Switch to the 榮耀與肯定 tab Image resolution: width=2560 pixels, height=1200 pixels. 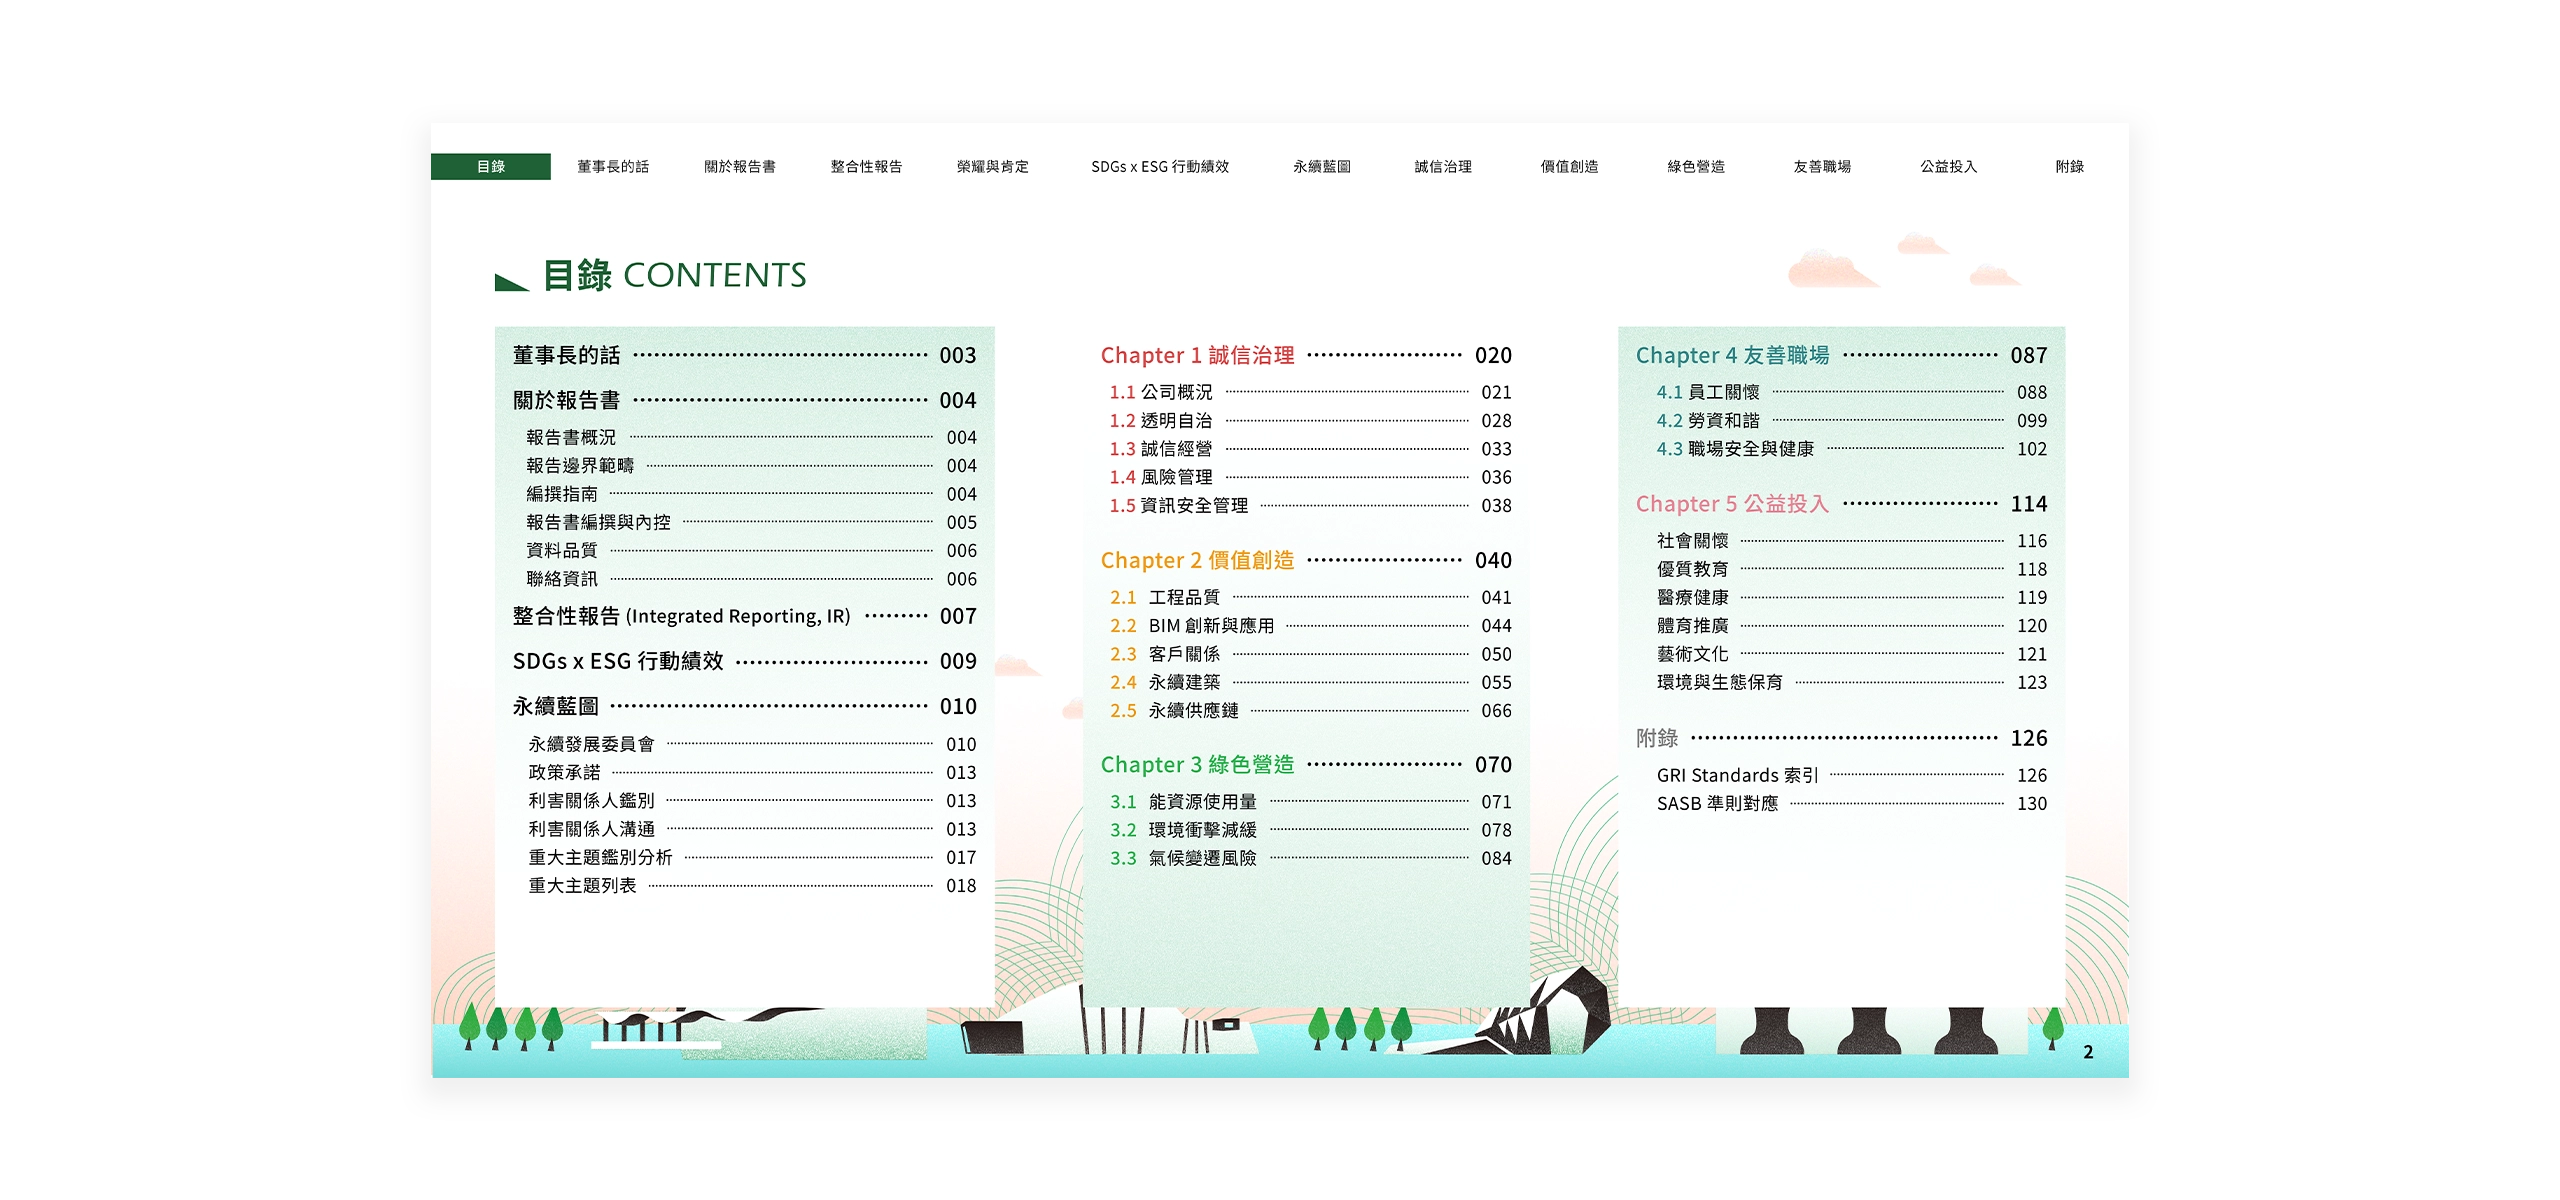click(x=994, y=167)
